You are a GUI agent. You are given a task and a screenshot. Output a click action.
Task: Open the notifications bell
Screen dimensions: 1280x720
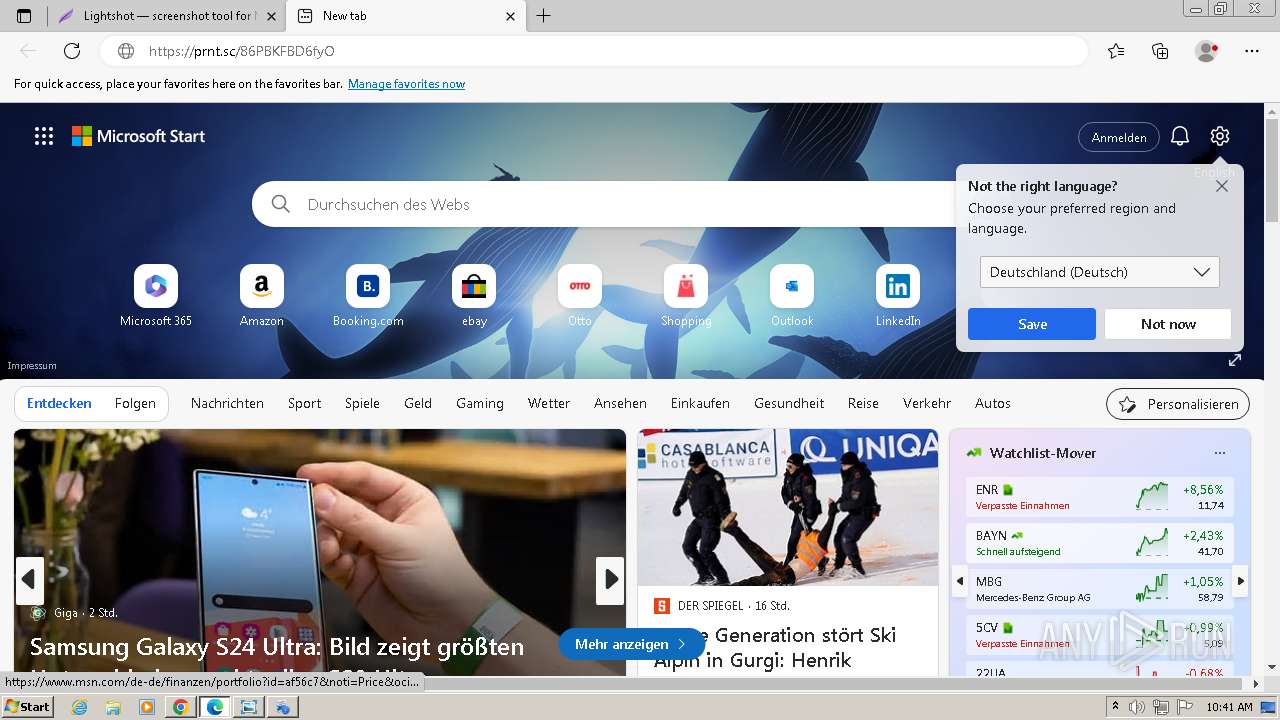click(x=1180, y=136)
